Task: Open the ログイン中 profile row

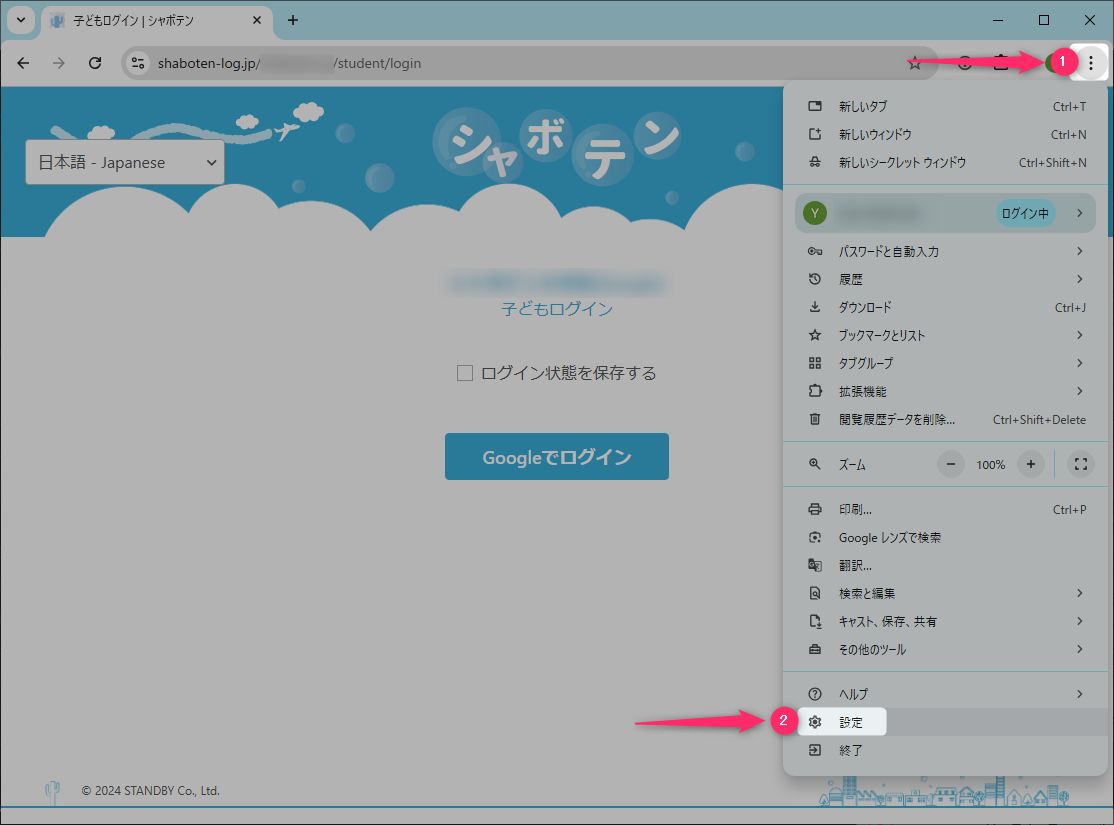Action: pyautogui.click(x=946, y=213)
